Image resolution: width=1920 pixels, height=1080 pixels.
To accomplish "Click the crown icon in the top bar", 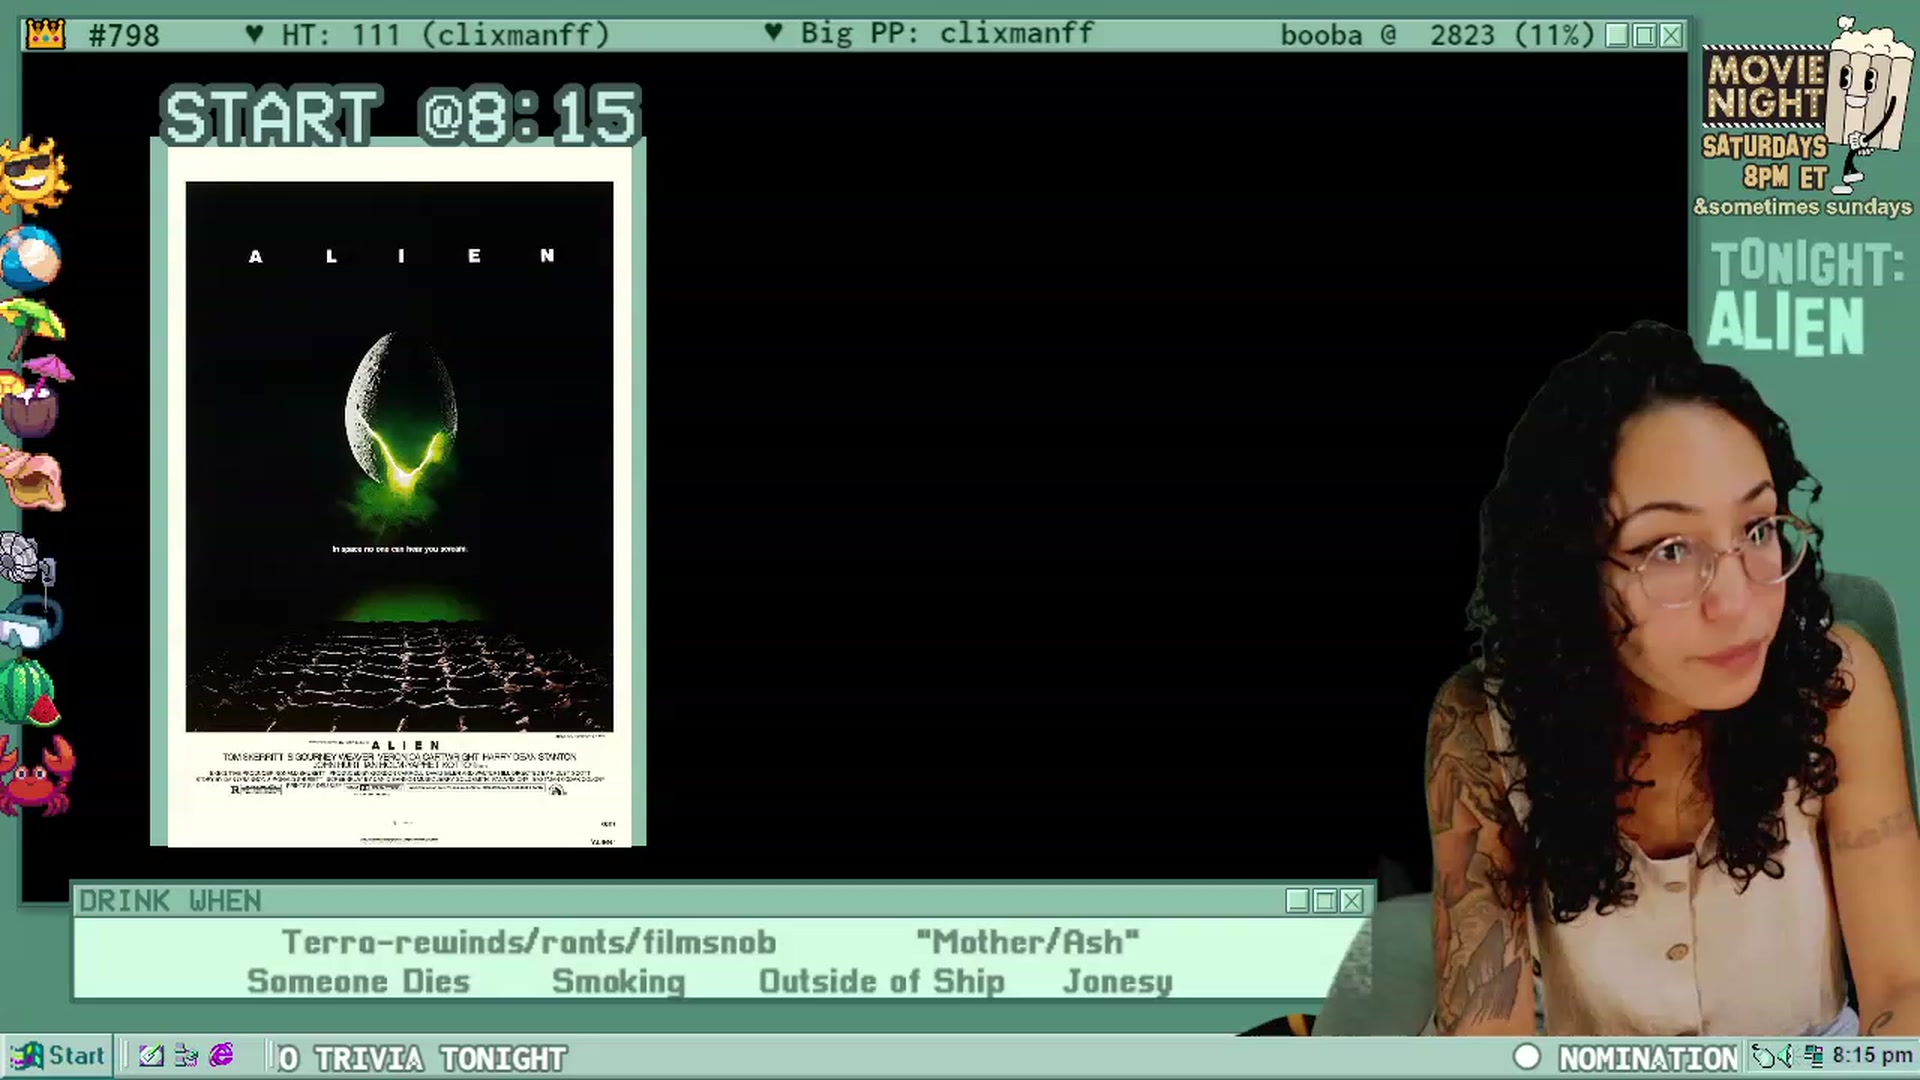I will pyautogui.click(x=45, y=35).
